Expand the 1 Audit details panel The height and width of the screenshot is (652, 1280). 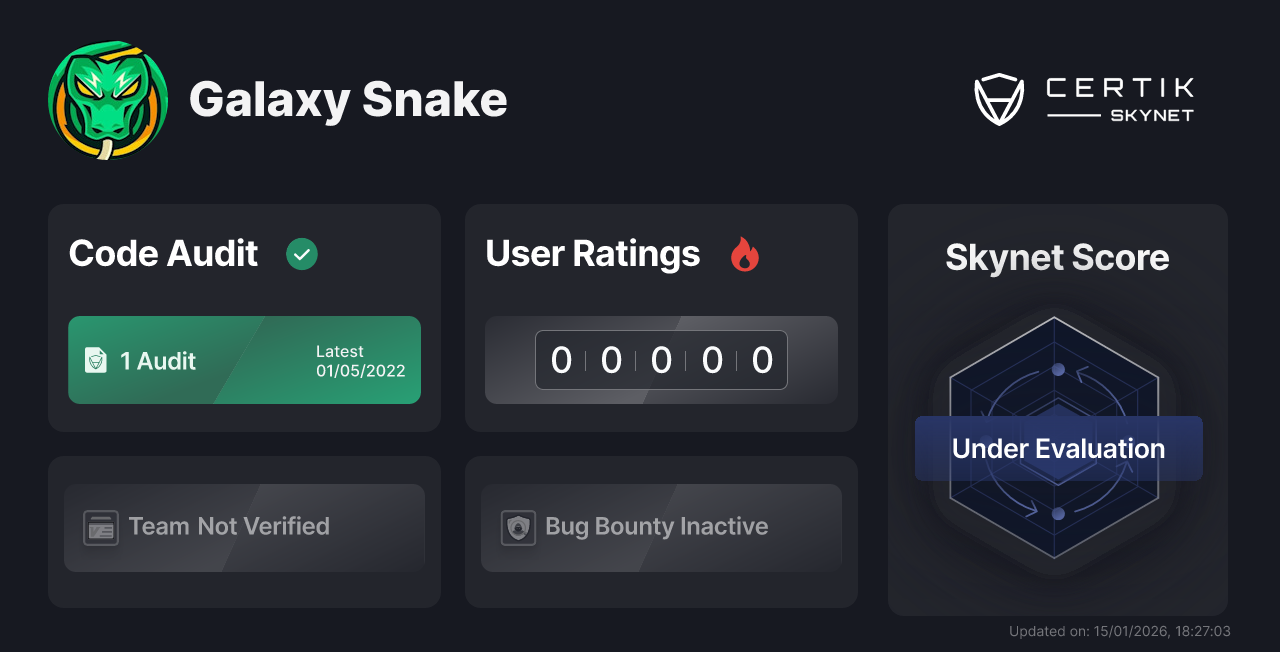tap(244, 360)
